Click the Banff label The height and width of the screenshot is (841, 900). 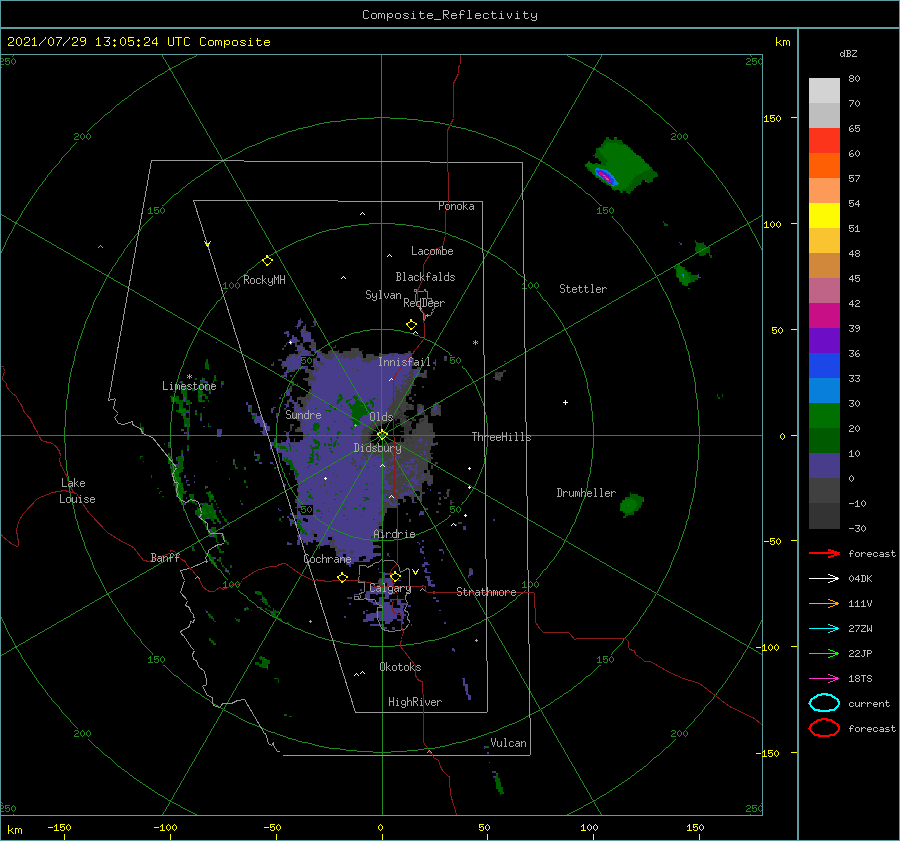click(165, 558)
